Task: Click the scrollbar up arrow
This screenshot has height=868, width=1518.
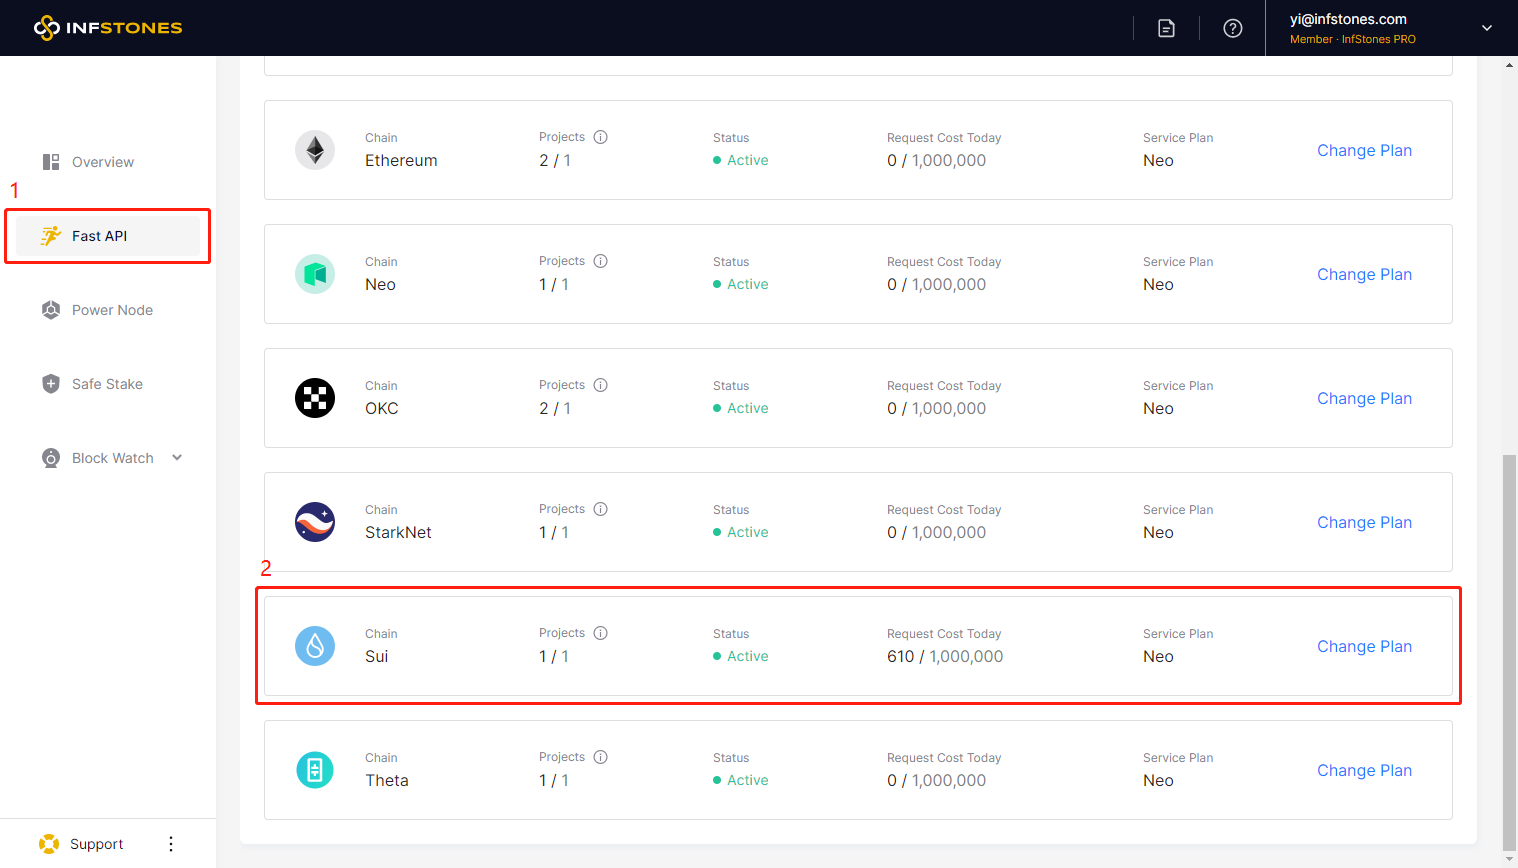Action: [x=1509, y=64]
